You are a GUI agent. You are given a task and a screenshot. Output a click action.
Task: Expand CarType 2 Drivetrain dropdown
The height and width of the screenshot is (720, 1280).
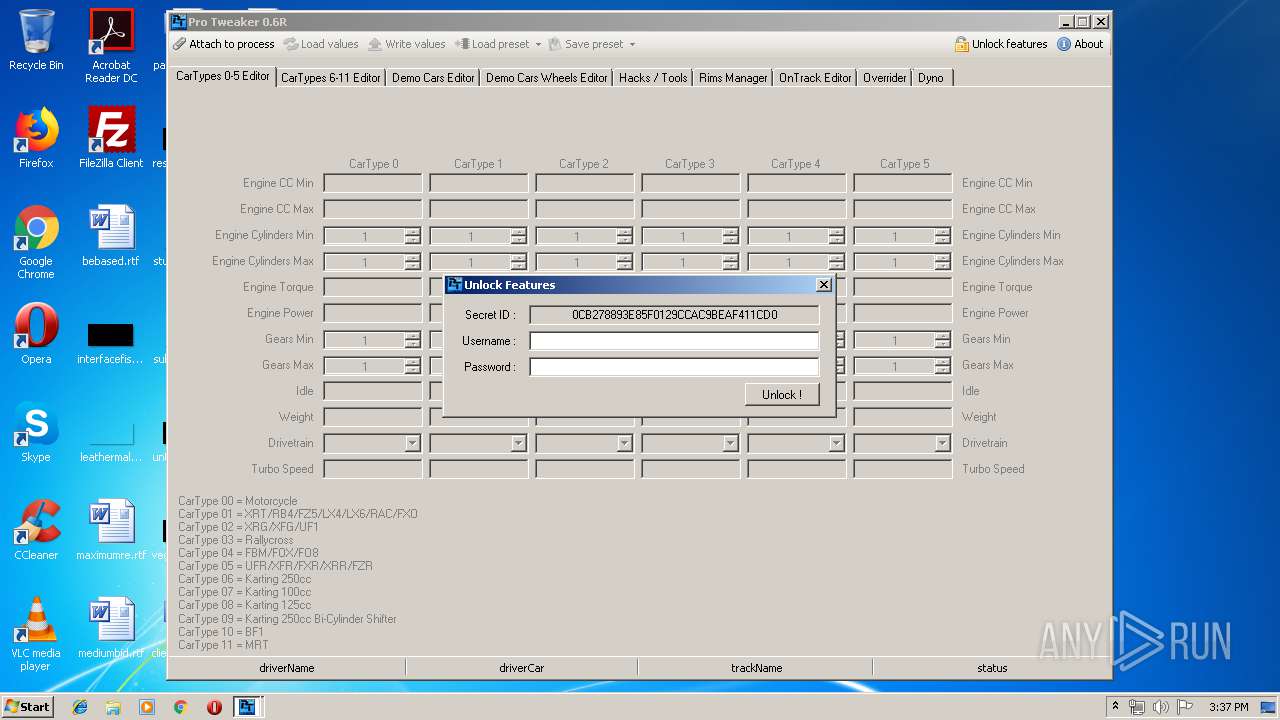tap(624, 443)
